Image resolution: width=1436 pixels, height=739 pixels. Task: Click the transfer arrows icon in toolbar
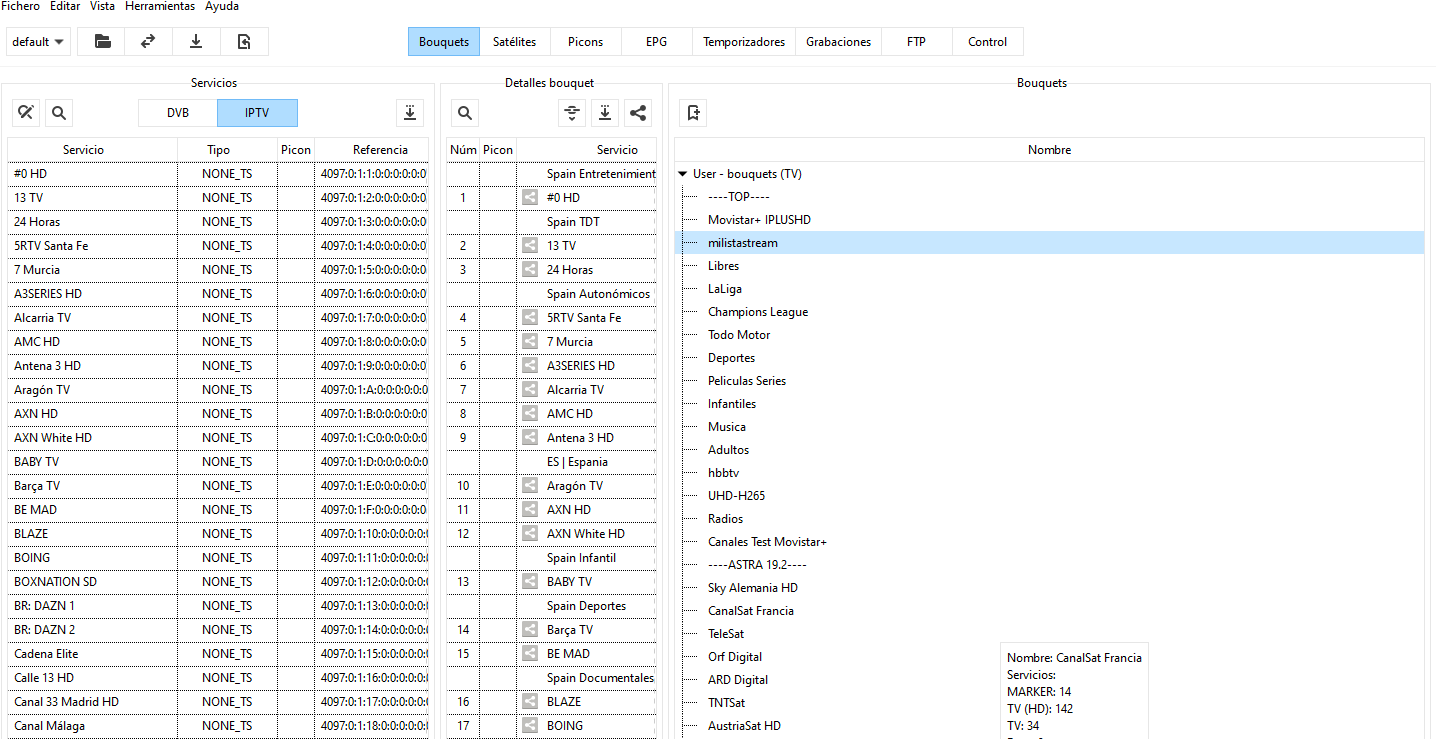tap(148, 42)
